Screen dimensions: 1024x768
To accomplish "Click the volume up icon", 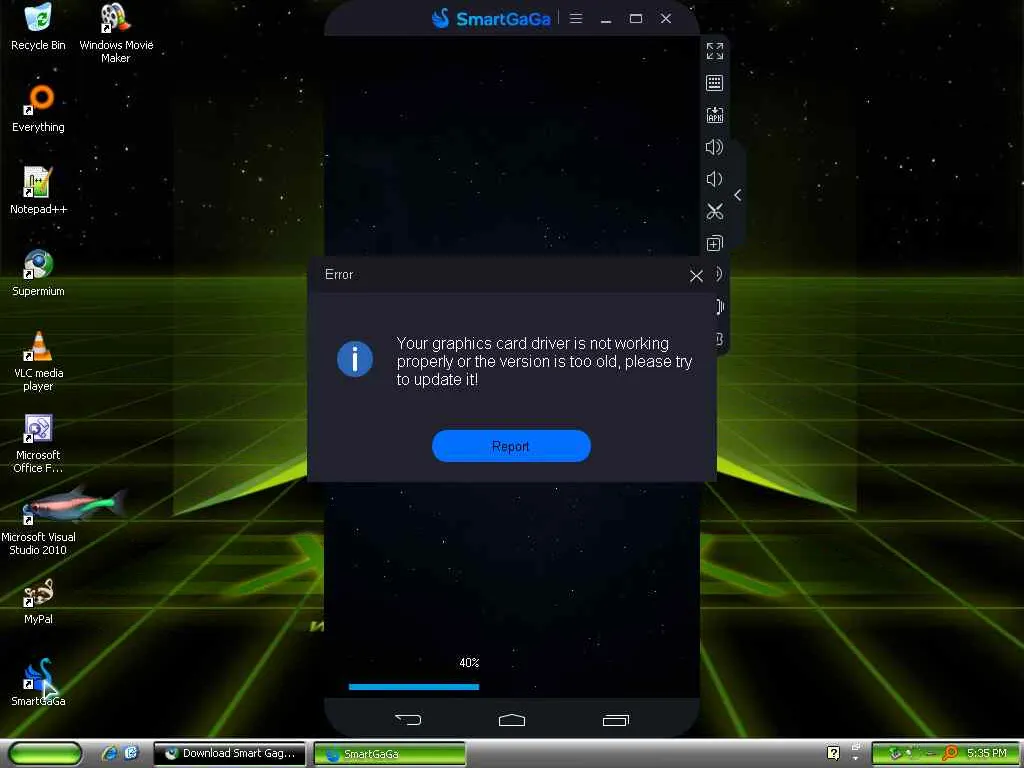I will [714, 147].
